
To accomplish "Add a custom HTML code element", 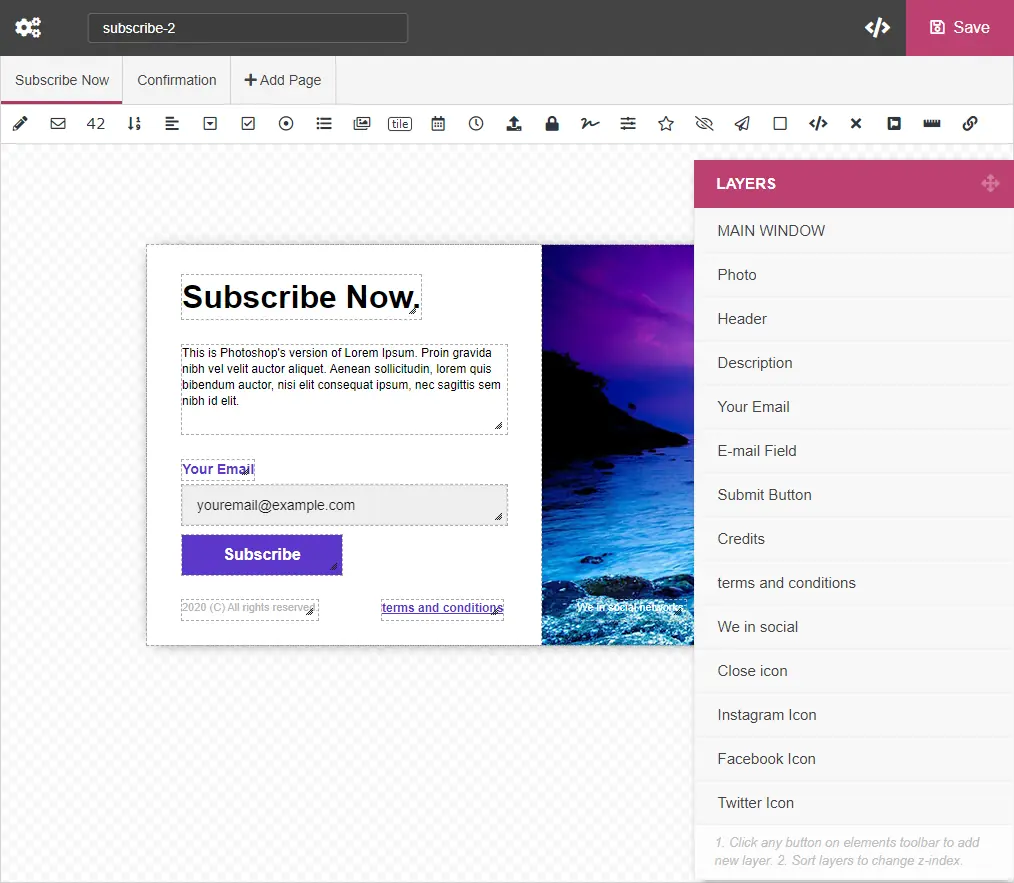I will (x=817, y=123).
